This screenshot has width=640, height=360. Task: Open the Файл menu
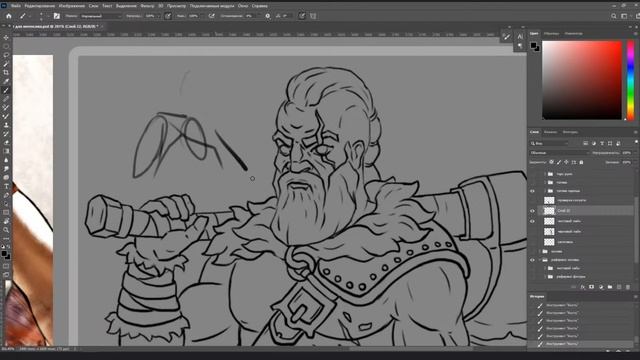[16, 6]
